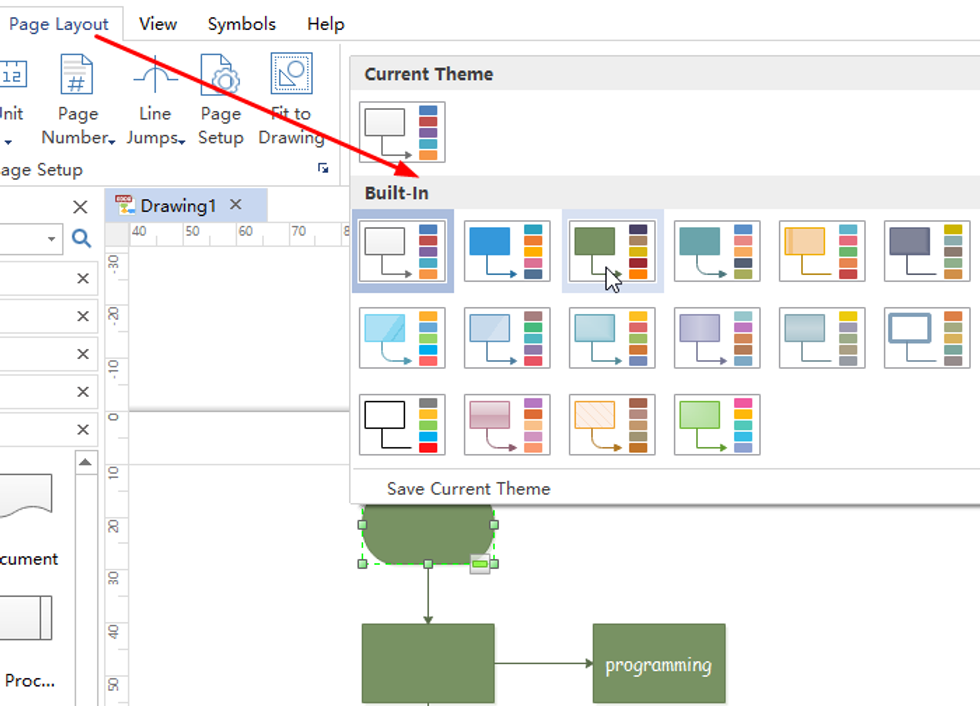Open the Help menu
This screenshot has height=706, width=980.
pyautogui.click(x=325, y=23)
